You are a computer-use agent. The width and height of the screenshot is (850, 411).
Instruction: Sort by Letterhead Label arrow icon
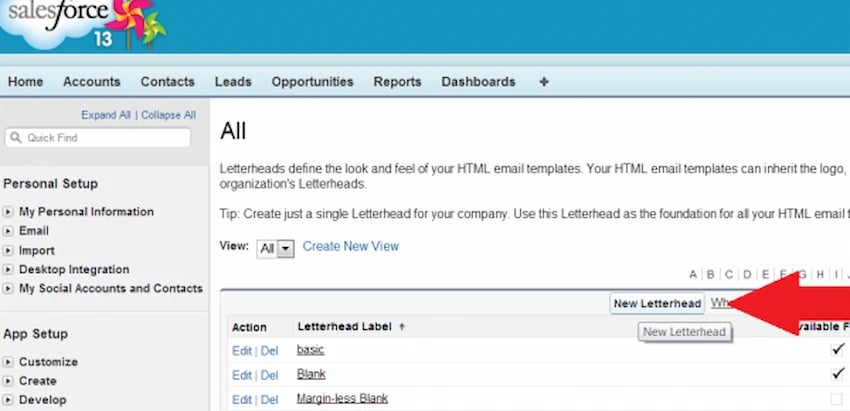click(402, 327)
